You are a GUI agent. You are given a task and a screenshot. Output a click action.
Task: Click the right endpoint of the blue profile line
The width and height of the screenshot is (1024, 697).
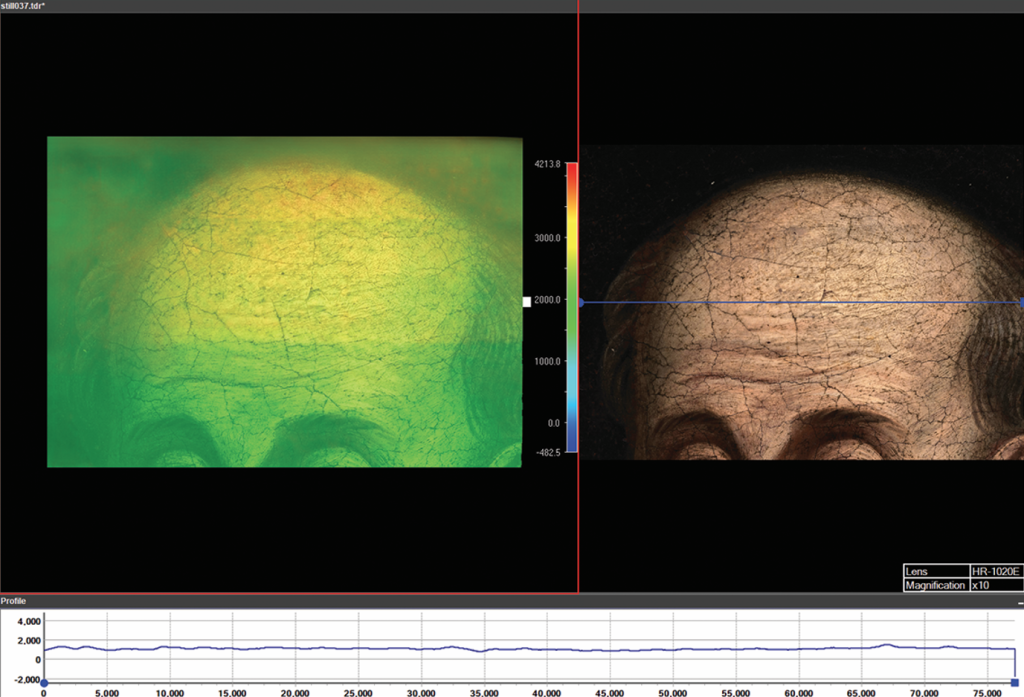1020,302
